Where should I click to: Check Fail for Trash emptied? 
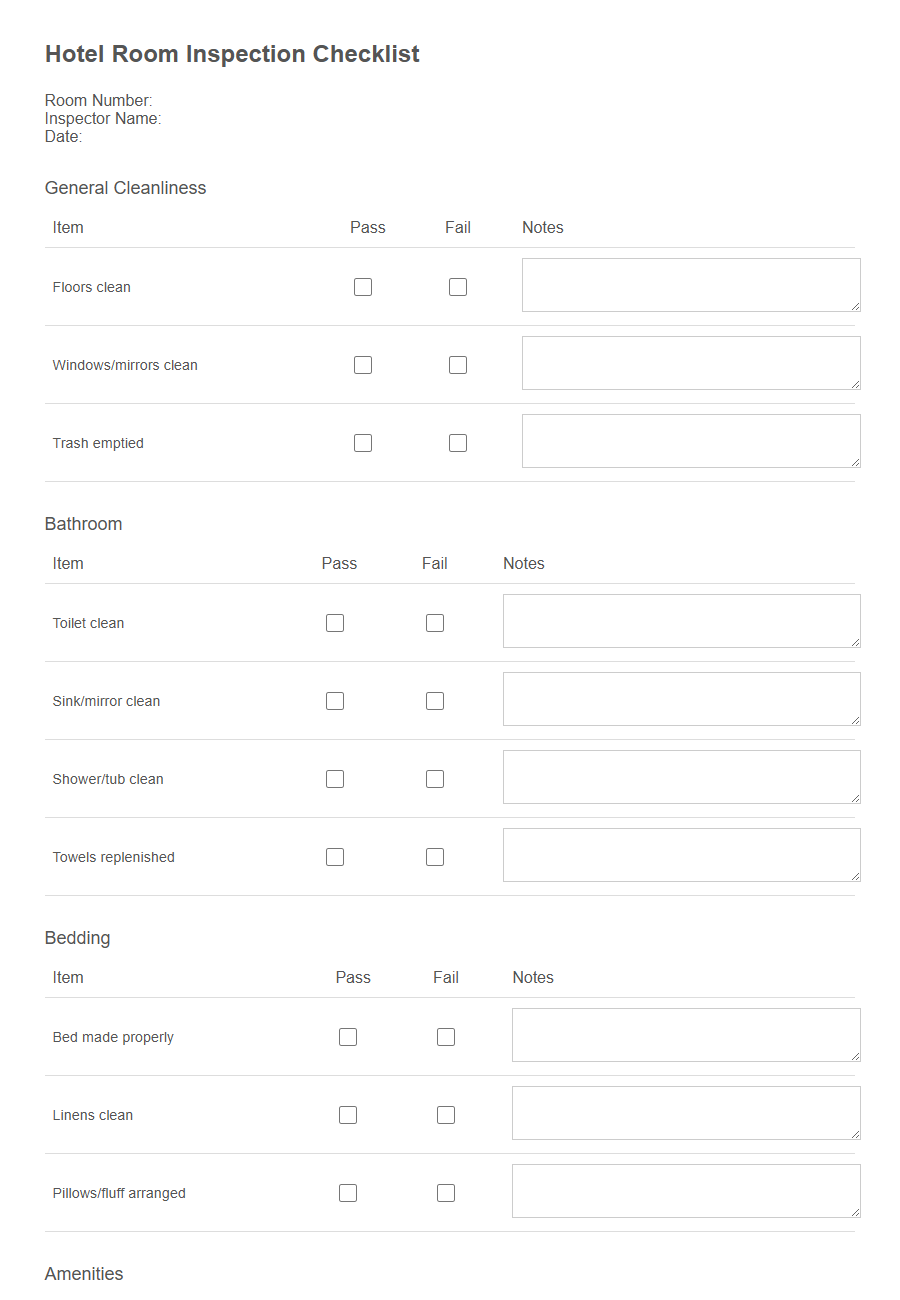457,442
